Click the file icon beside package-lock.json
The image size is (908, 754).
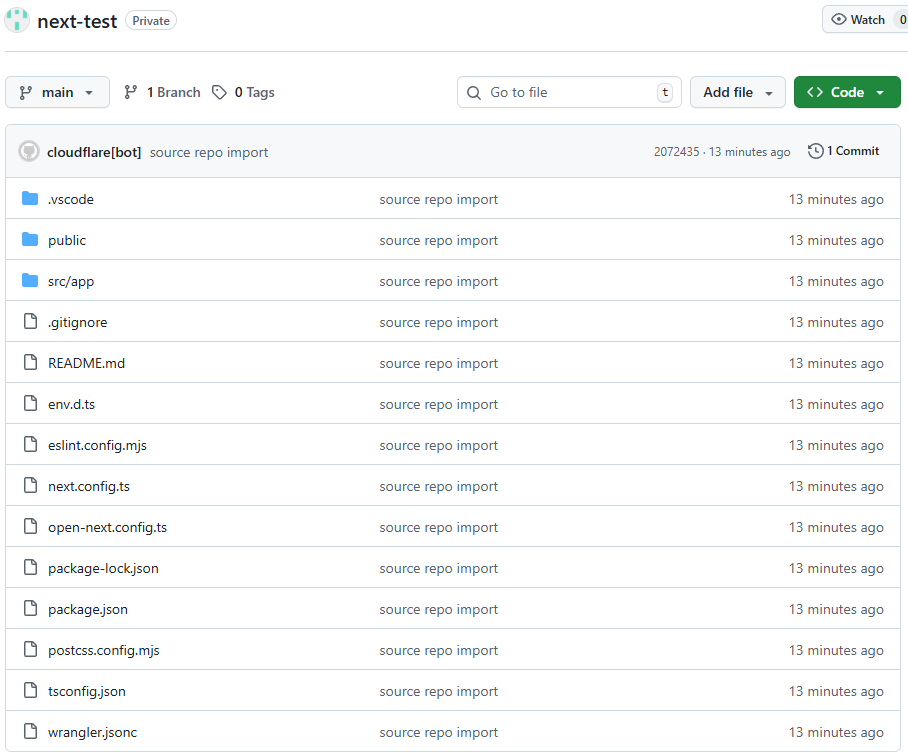pos(30,568)
